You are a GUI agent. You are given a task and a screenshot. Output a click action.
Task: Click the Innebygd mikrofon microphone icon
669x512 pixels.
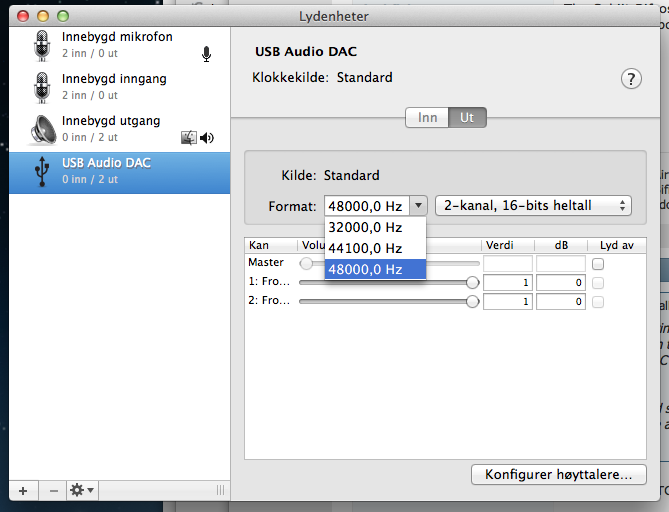point(41,46)
